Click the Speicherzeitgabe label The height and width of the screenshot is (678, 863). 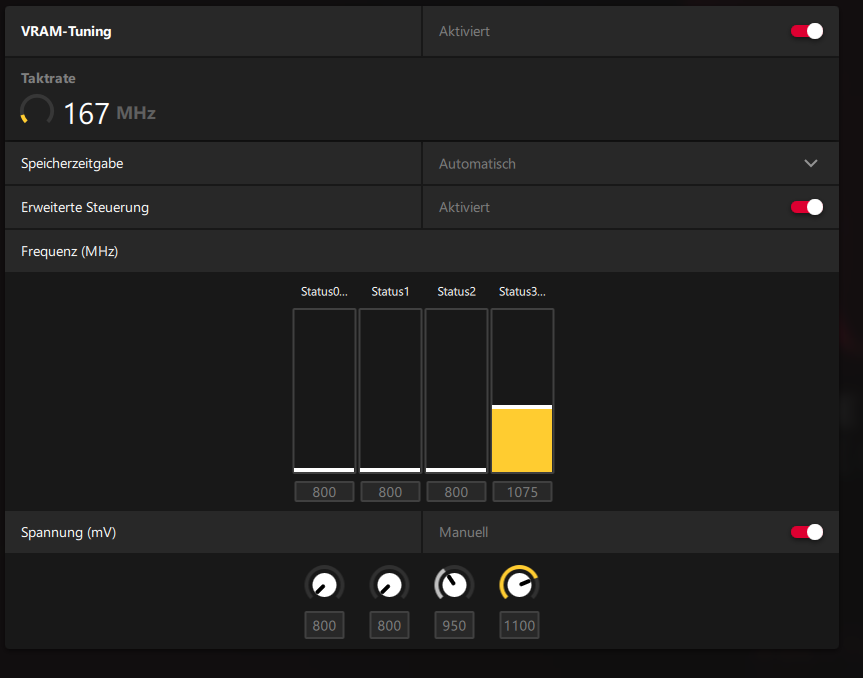(x=72, y=163)
